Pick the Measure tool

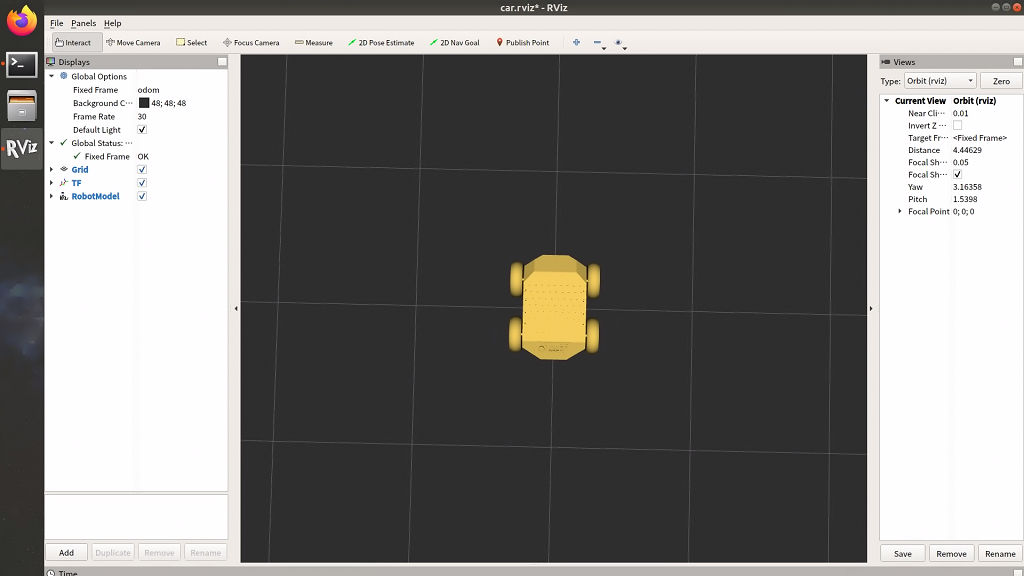coord(313,43)
